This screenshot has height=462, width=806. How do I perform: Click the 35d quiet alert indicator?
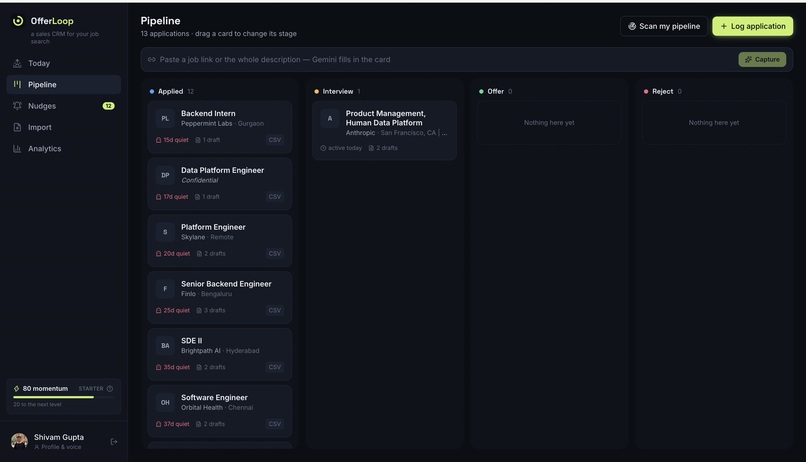(173, 367)
